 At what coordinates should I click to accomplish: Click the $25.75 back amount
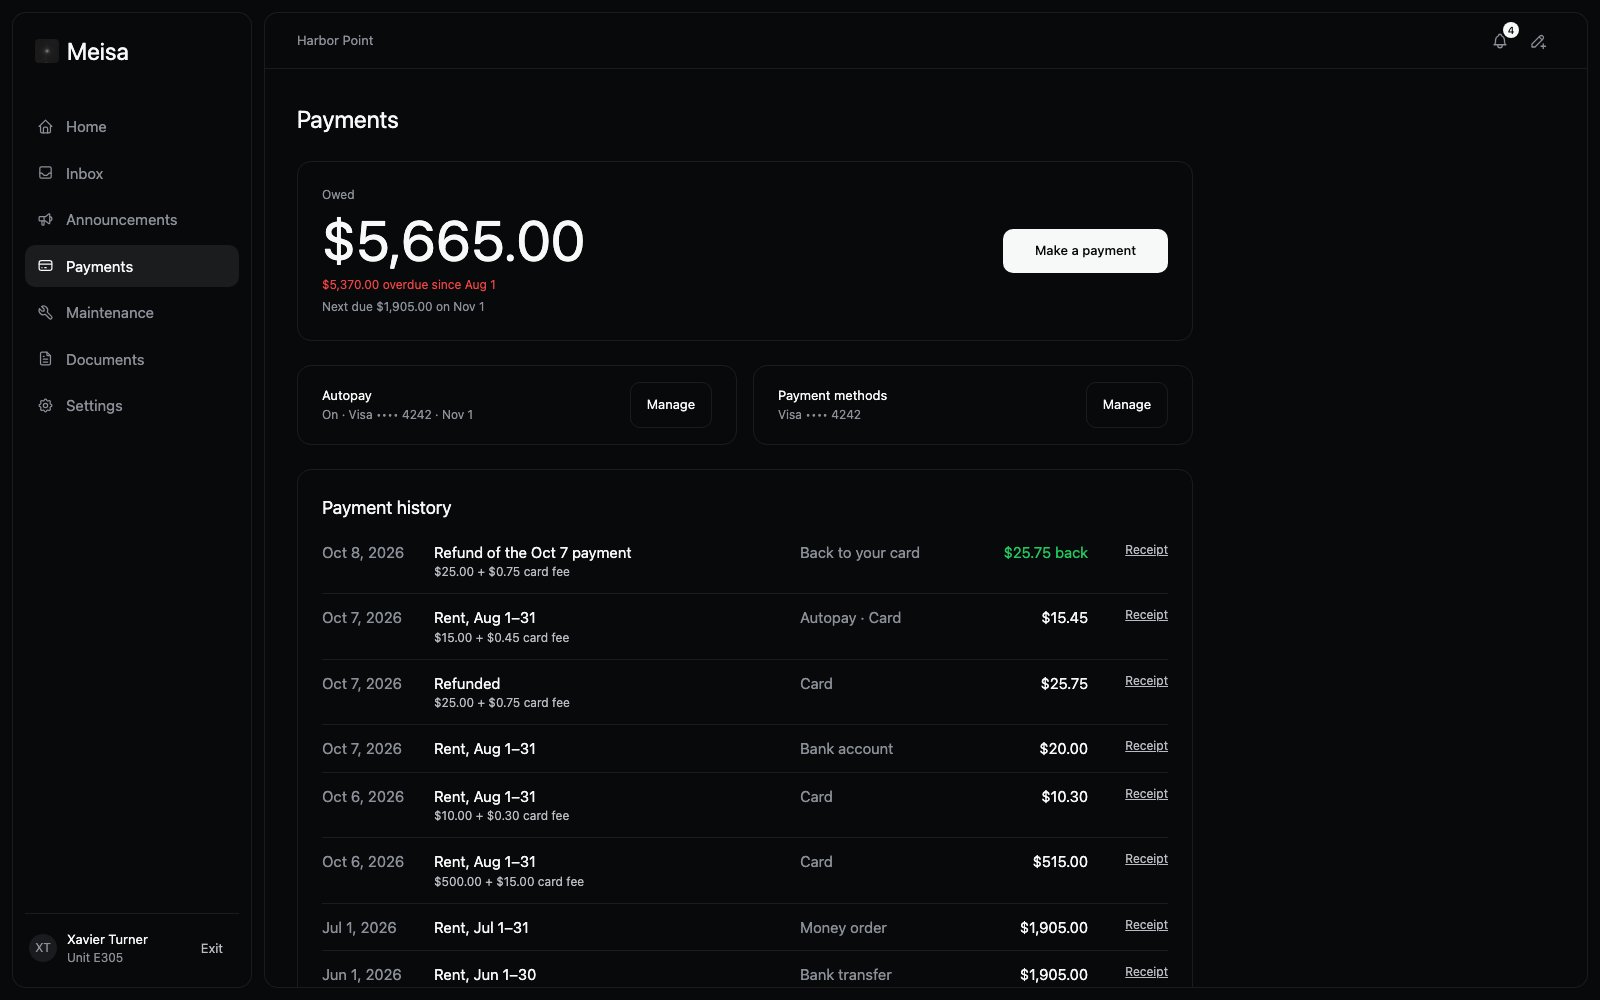(1046, 553)
